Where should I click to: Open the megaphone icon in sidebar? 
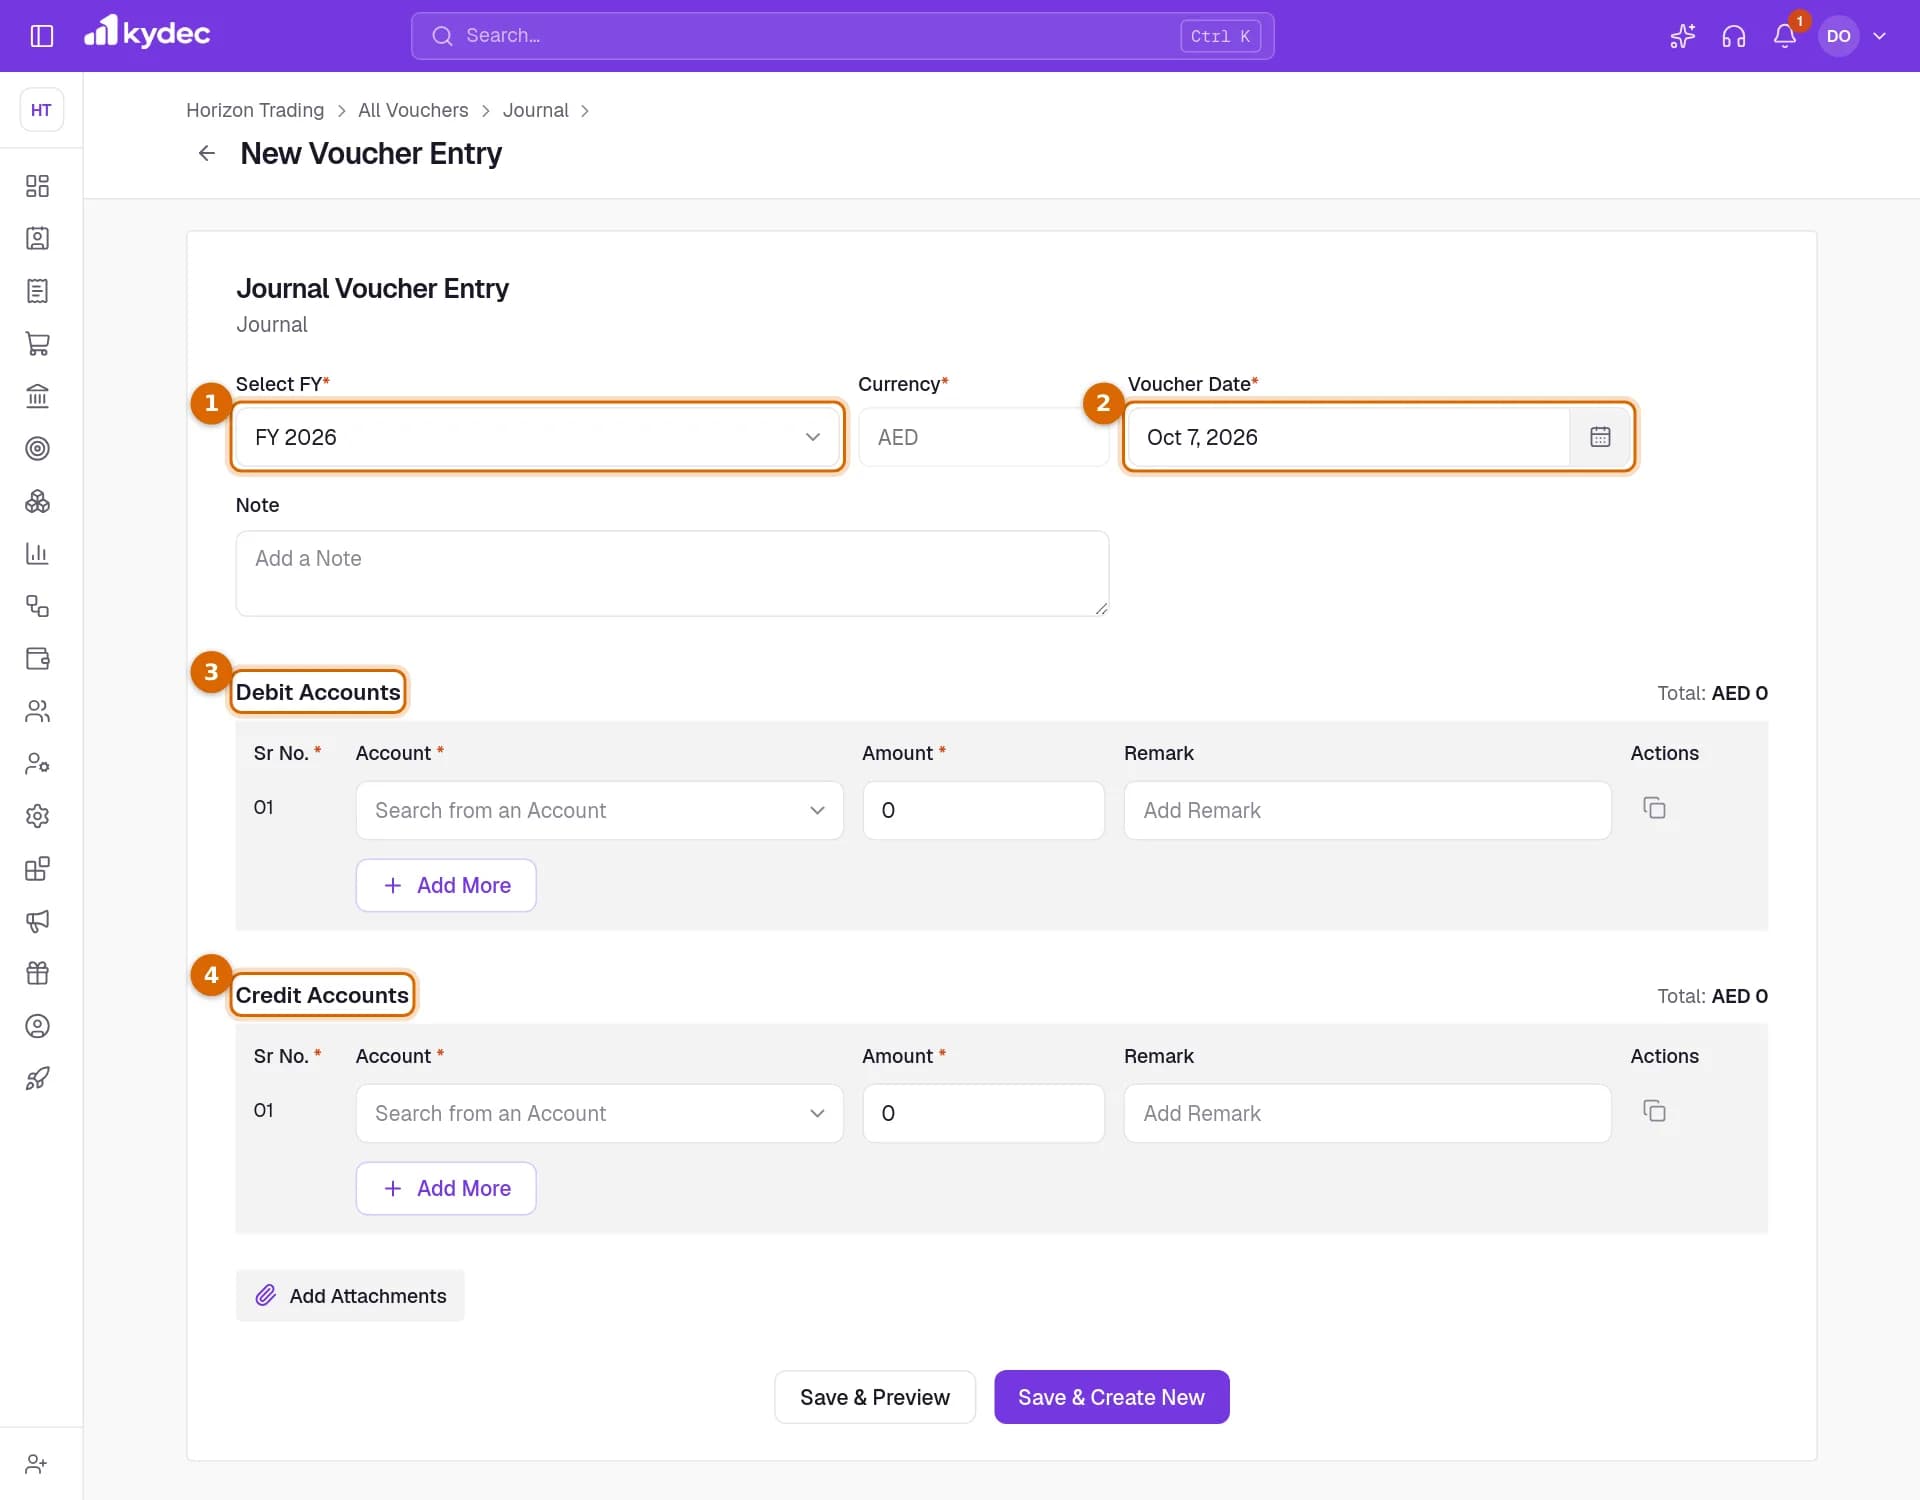click(37, 921)
